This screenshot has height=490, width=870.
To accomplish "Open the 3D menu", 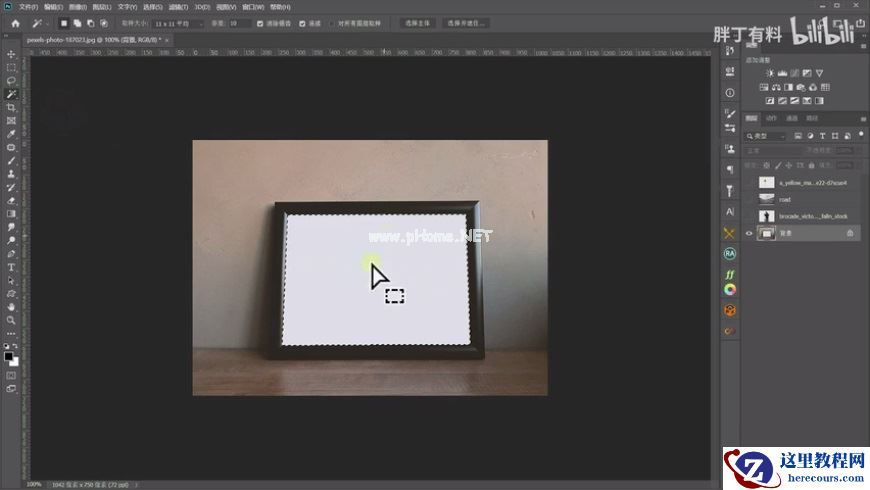I will coord(202,7).
